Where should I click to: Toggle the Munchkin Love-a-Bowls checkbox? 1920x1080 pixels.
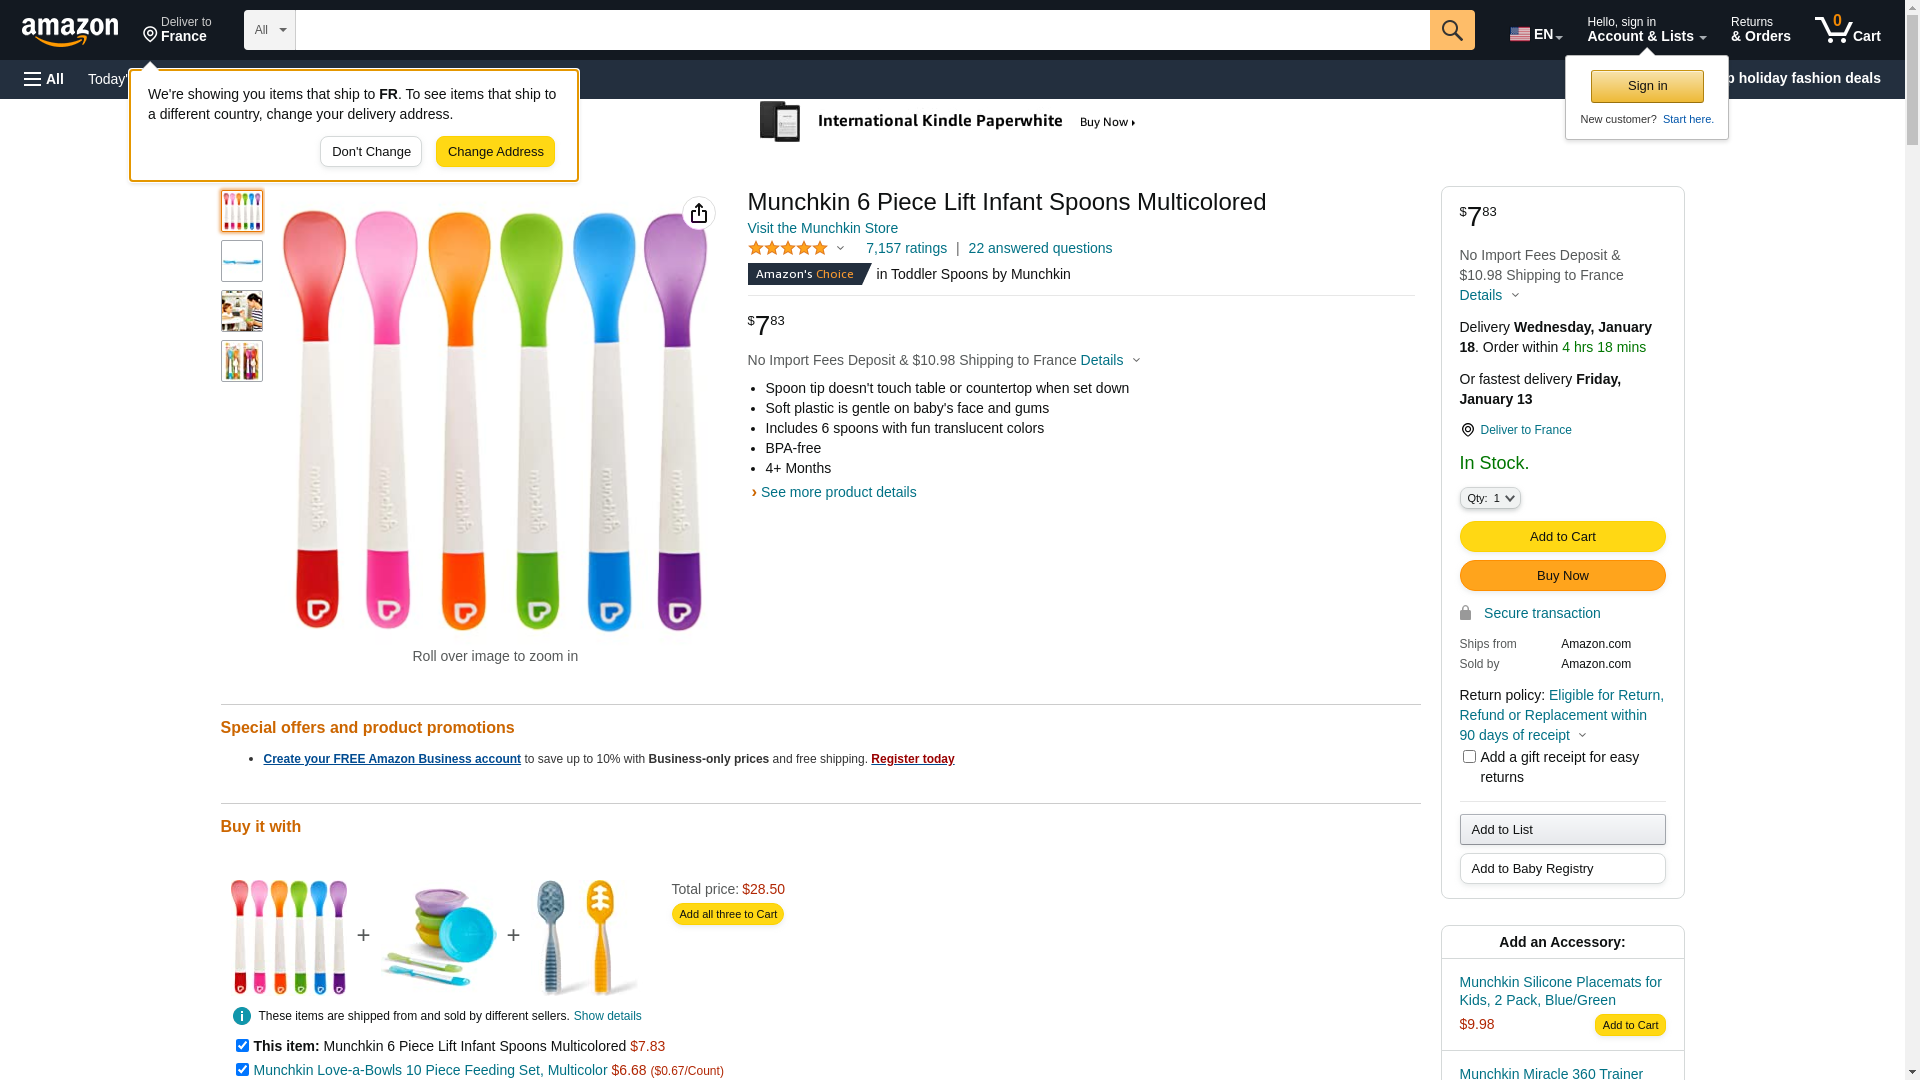tap(242, 1070)
